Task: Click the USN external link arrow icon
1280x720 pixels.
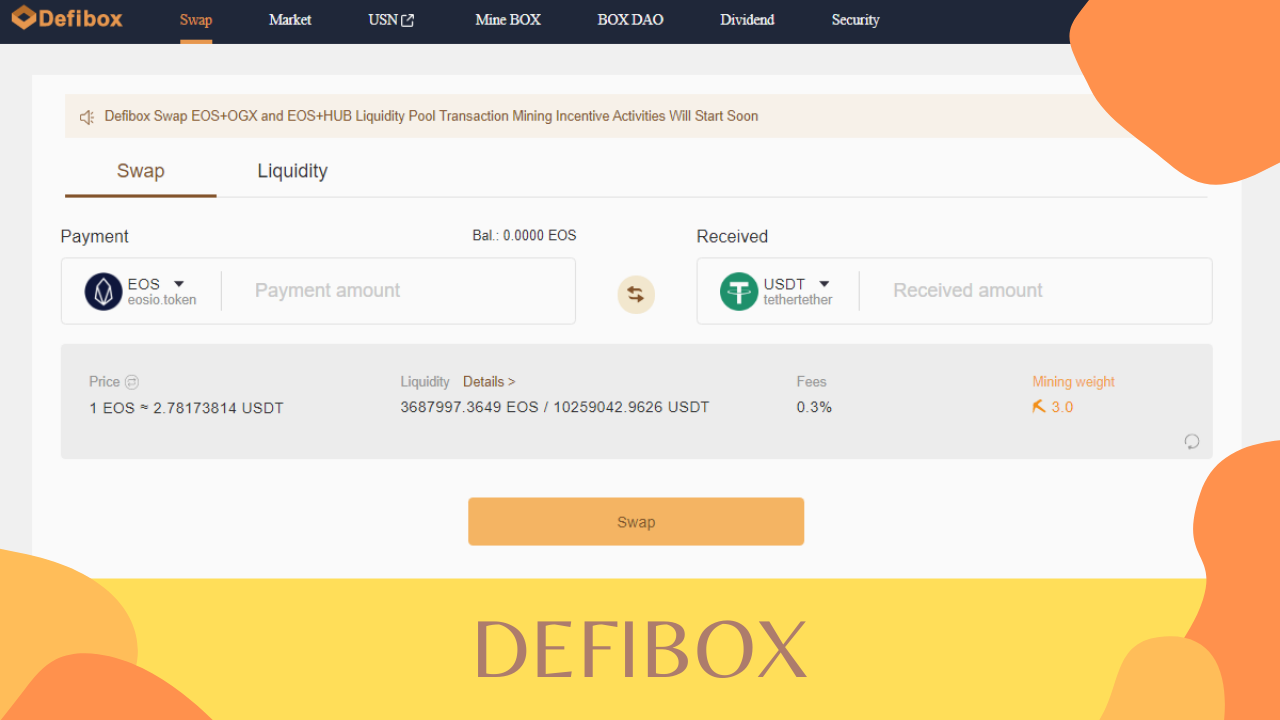Action: click(407, 21)
